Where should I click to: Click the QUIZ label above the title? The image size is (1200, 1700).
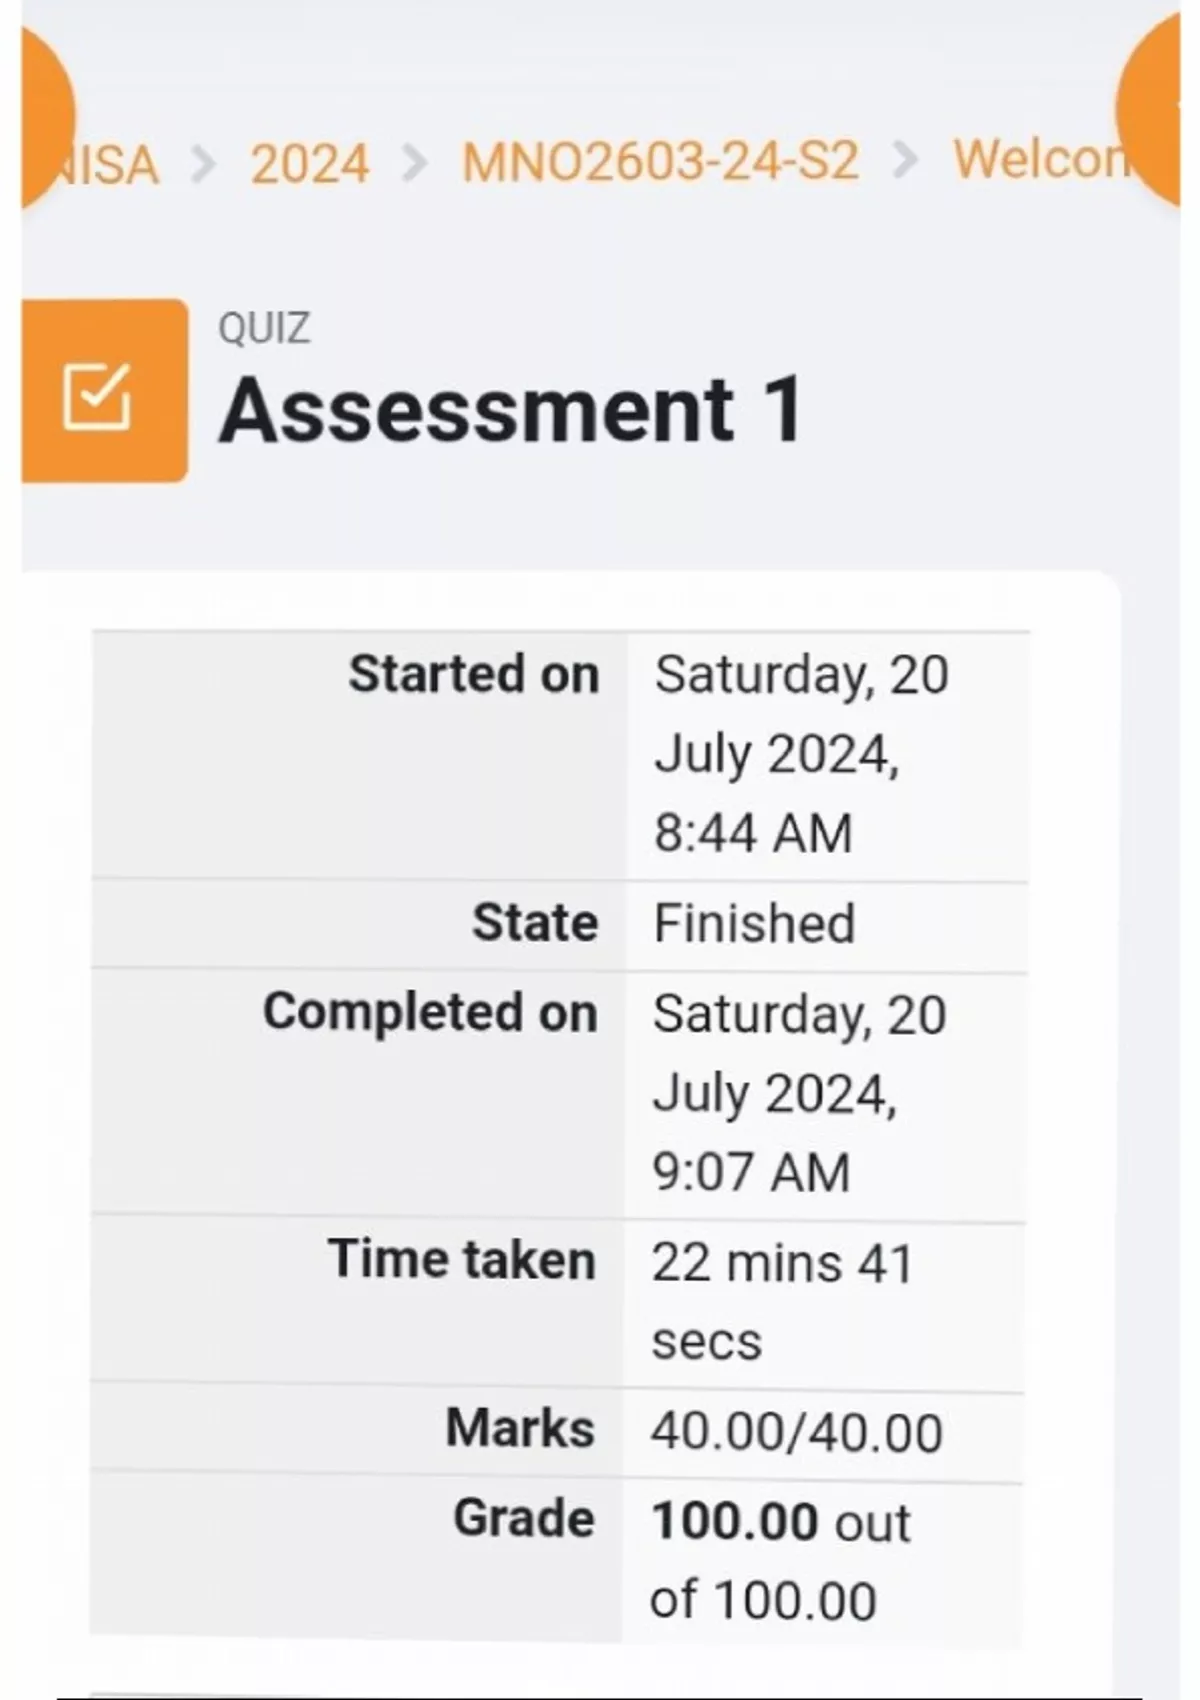click(264, 328)
